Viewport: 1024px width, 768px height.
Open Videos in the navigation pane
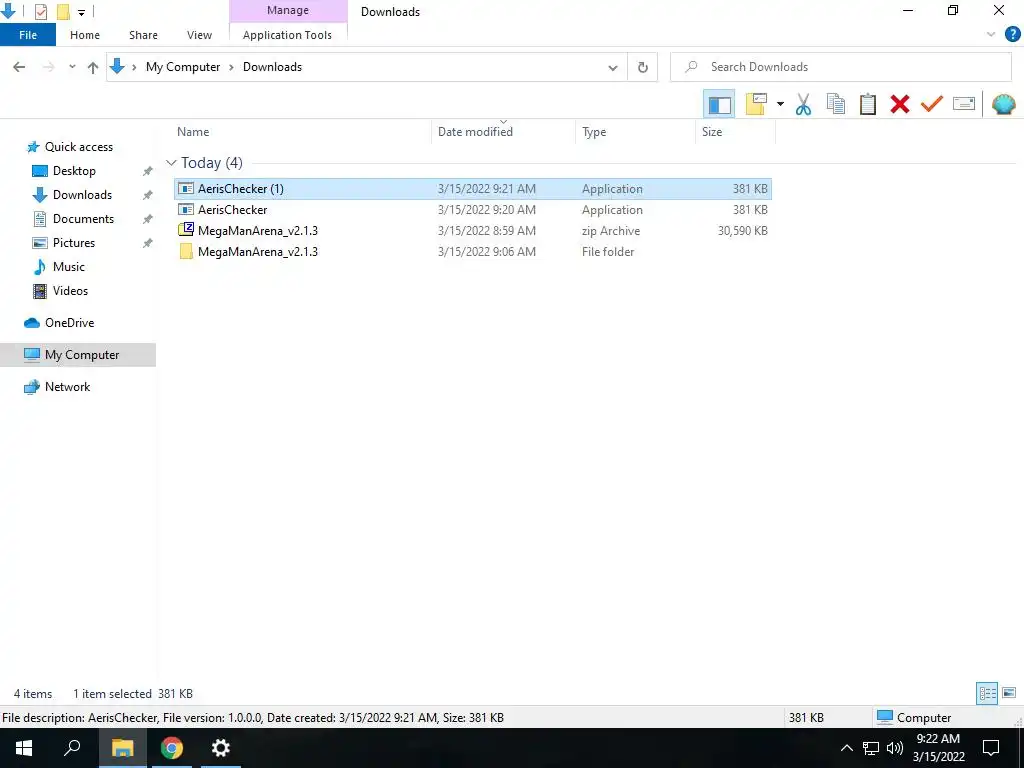pos(70,291)
